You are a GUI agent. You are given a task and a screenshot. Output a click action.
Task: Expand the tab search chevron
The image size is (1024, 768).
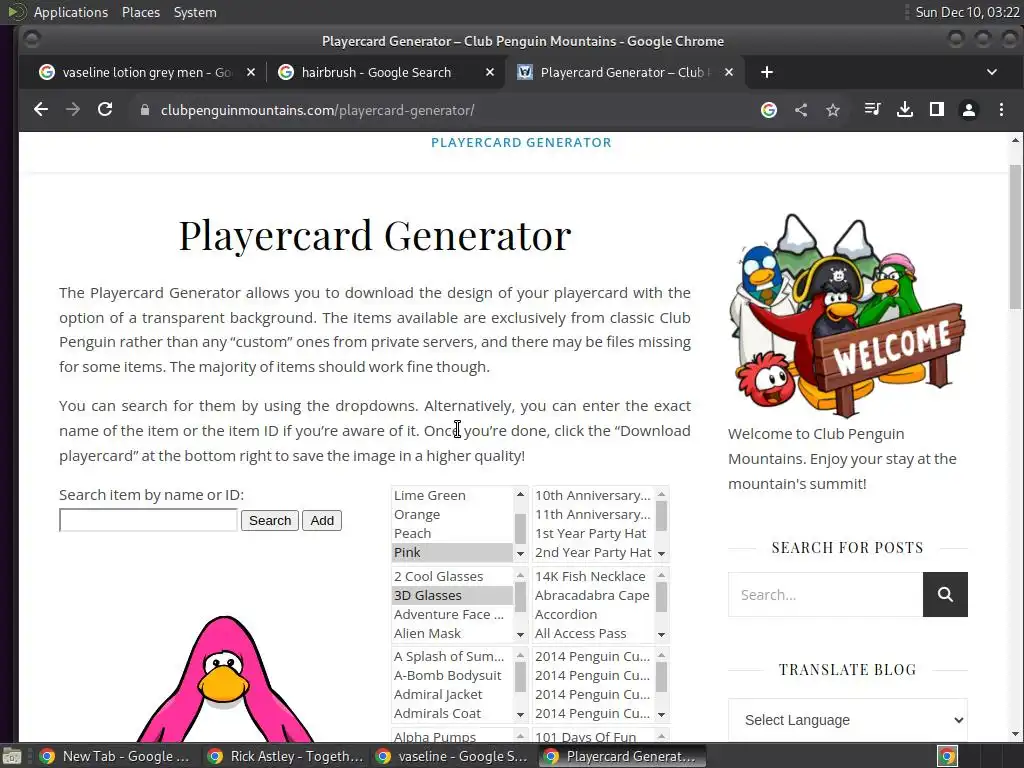pos(992,72)
